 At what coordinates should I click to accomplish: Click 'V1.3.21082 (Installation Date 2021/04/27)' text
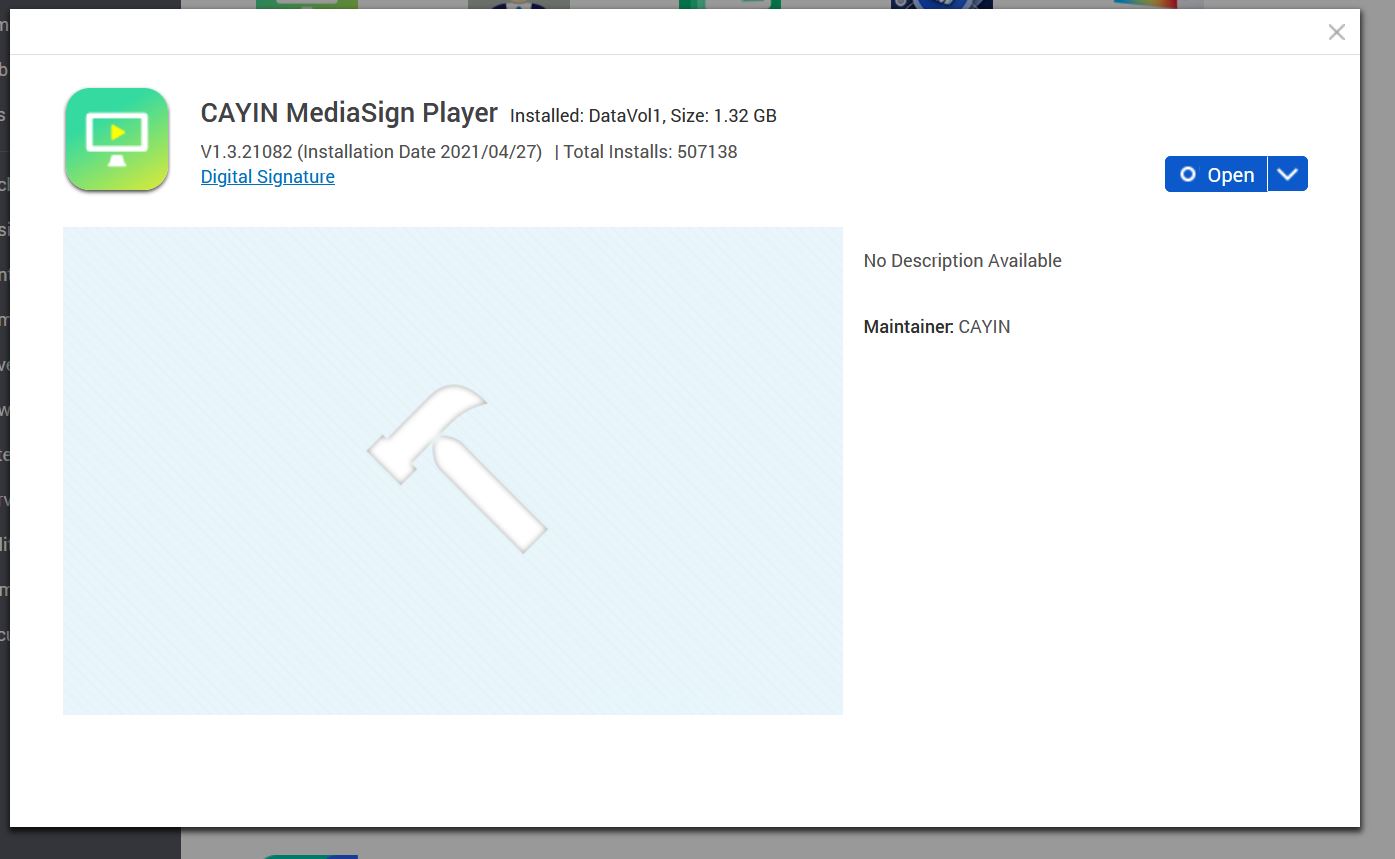coord(371,152)
